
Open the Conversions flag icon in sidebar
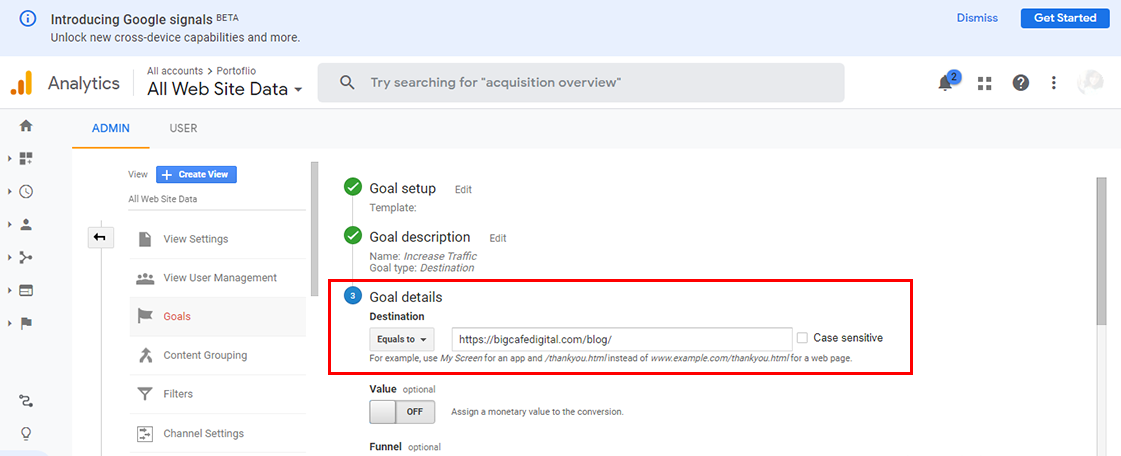pyautogui.click(x=26, y=323)
